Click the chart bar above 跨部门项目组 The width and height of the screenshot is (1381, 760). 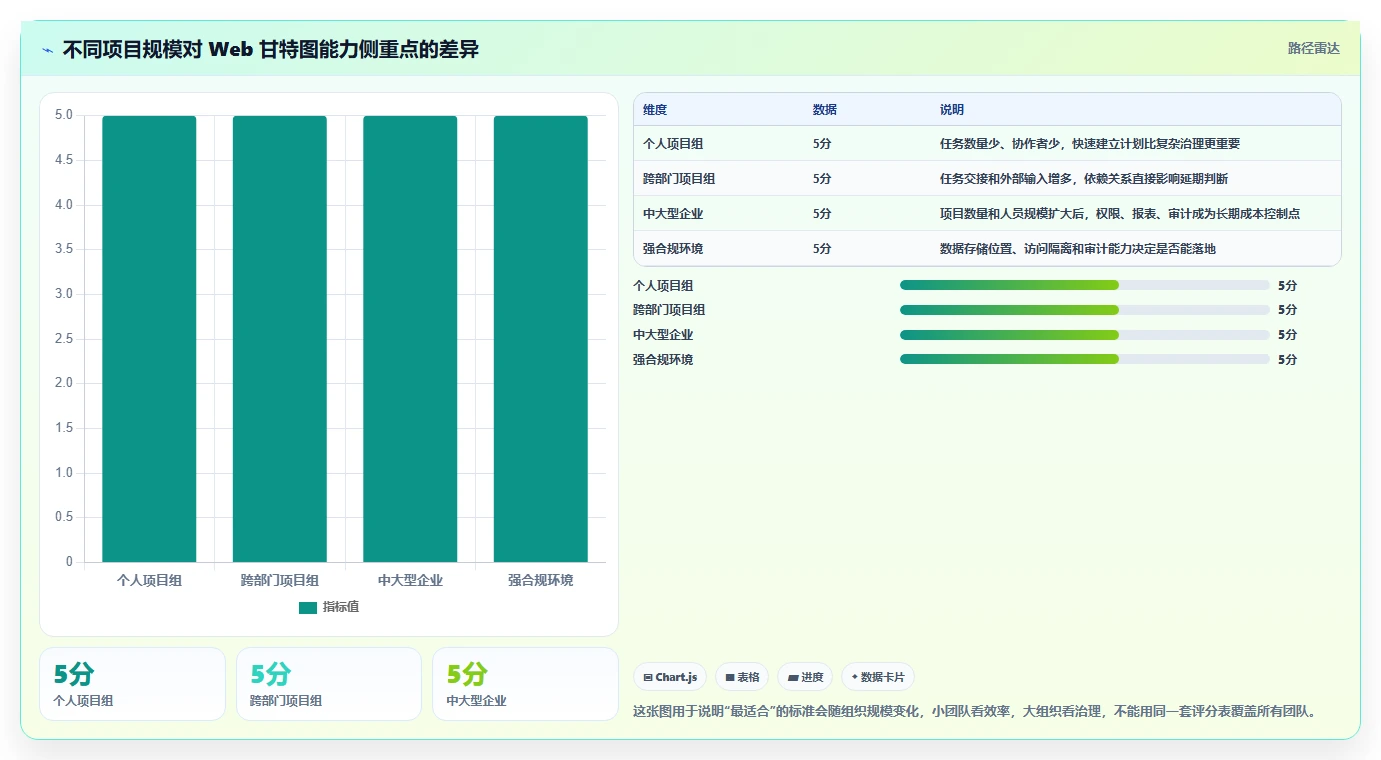point(280,339)
